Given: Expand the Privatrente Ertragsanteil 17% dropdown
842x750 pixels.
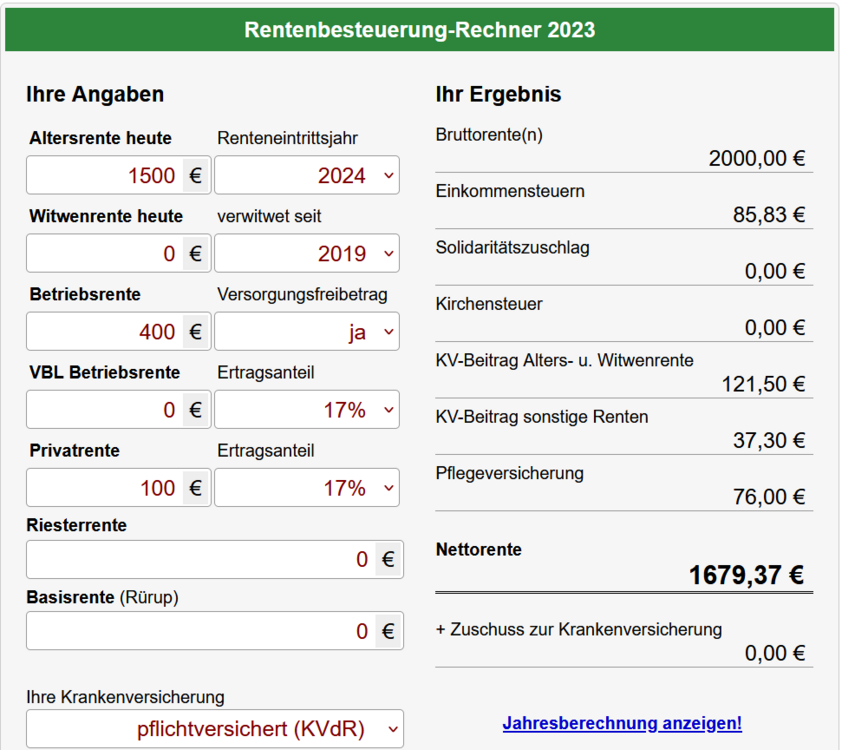Looking at the screenshot, I should click(x=307, y=487).
